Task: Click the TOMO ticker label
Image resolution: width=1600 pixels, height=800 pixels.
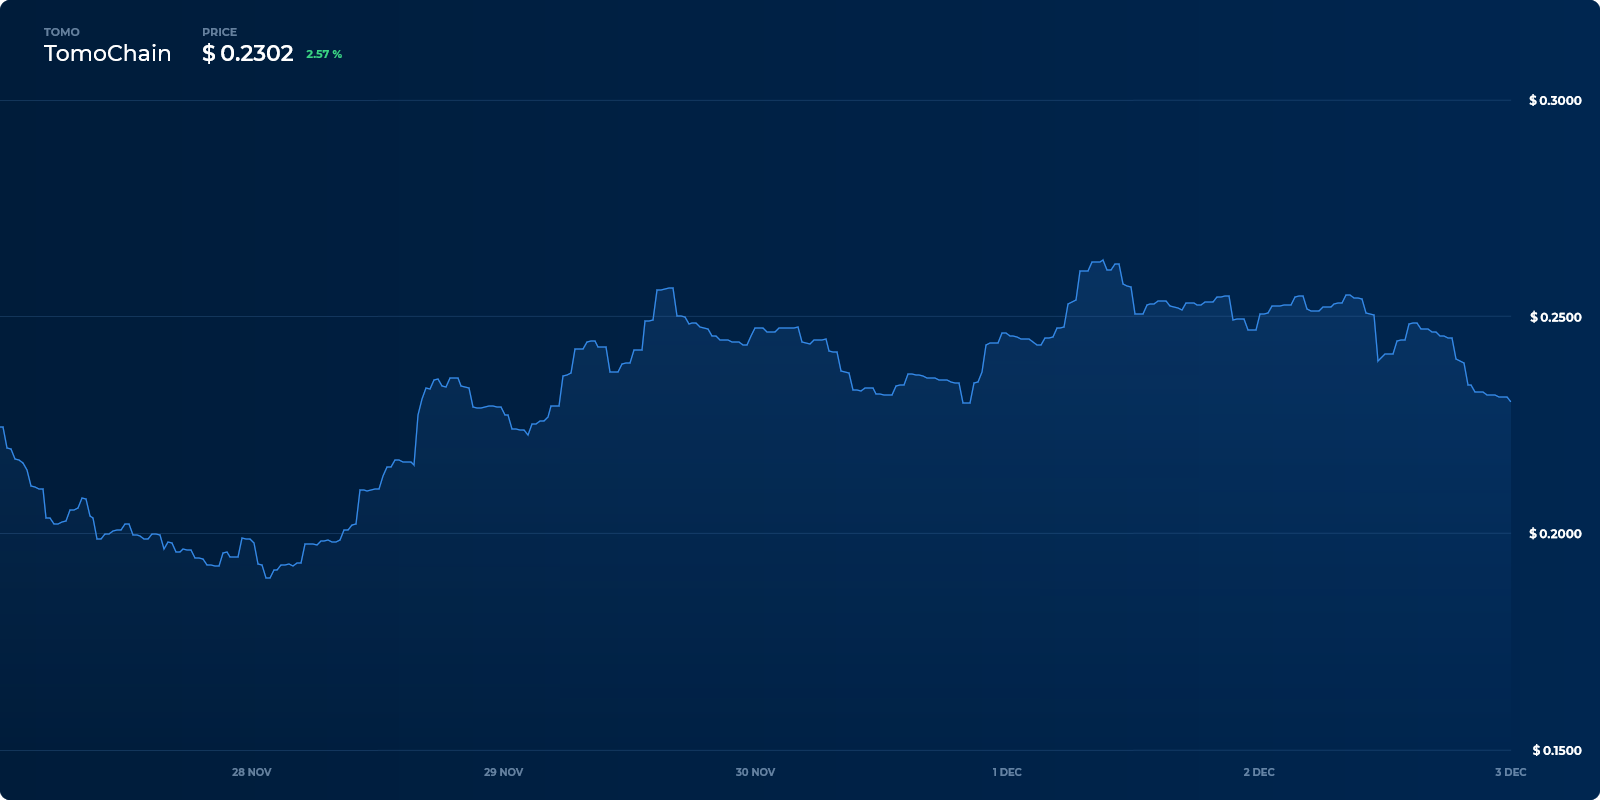Action: coord(62,32)
